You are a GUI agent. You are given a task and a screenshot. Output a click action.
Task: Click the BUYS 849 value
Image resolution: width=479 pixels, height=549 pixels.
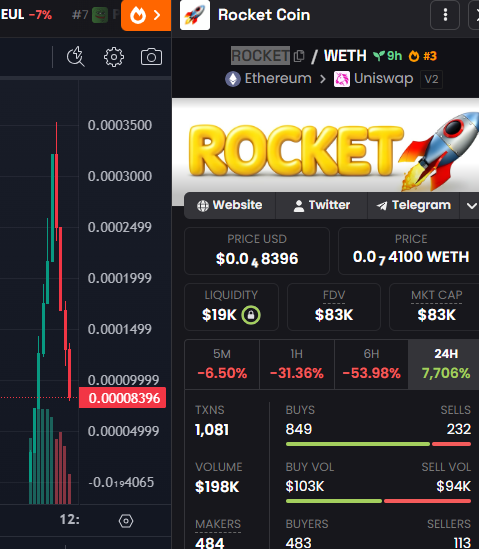pyautogui.click(x=299, y=429)
